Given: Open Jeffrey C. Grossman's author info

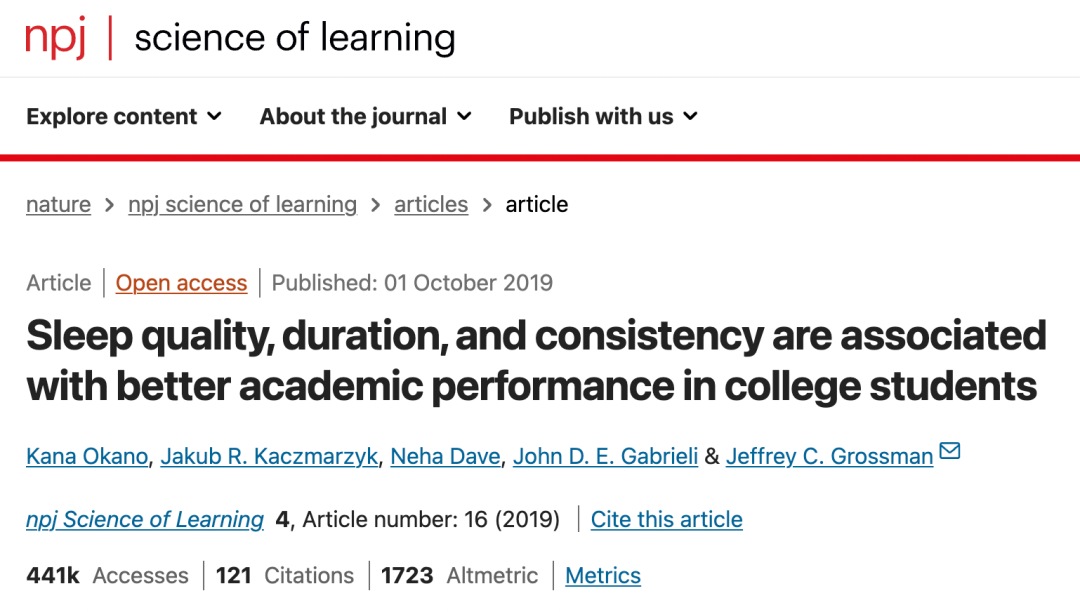Looking at the screenshot, I should click(829, 456).
